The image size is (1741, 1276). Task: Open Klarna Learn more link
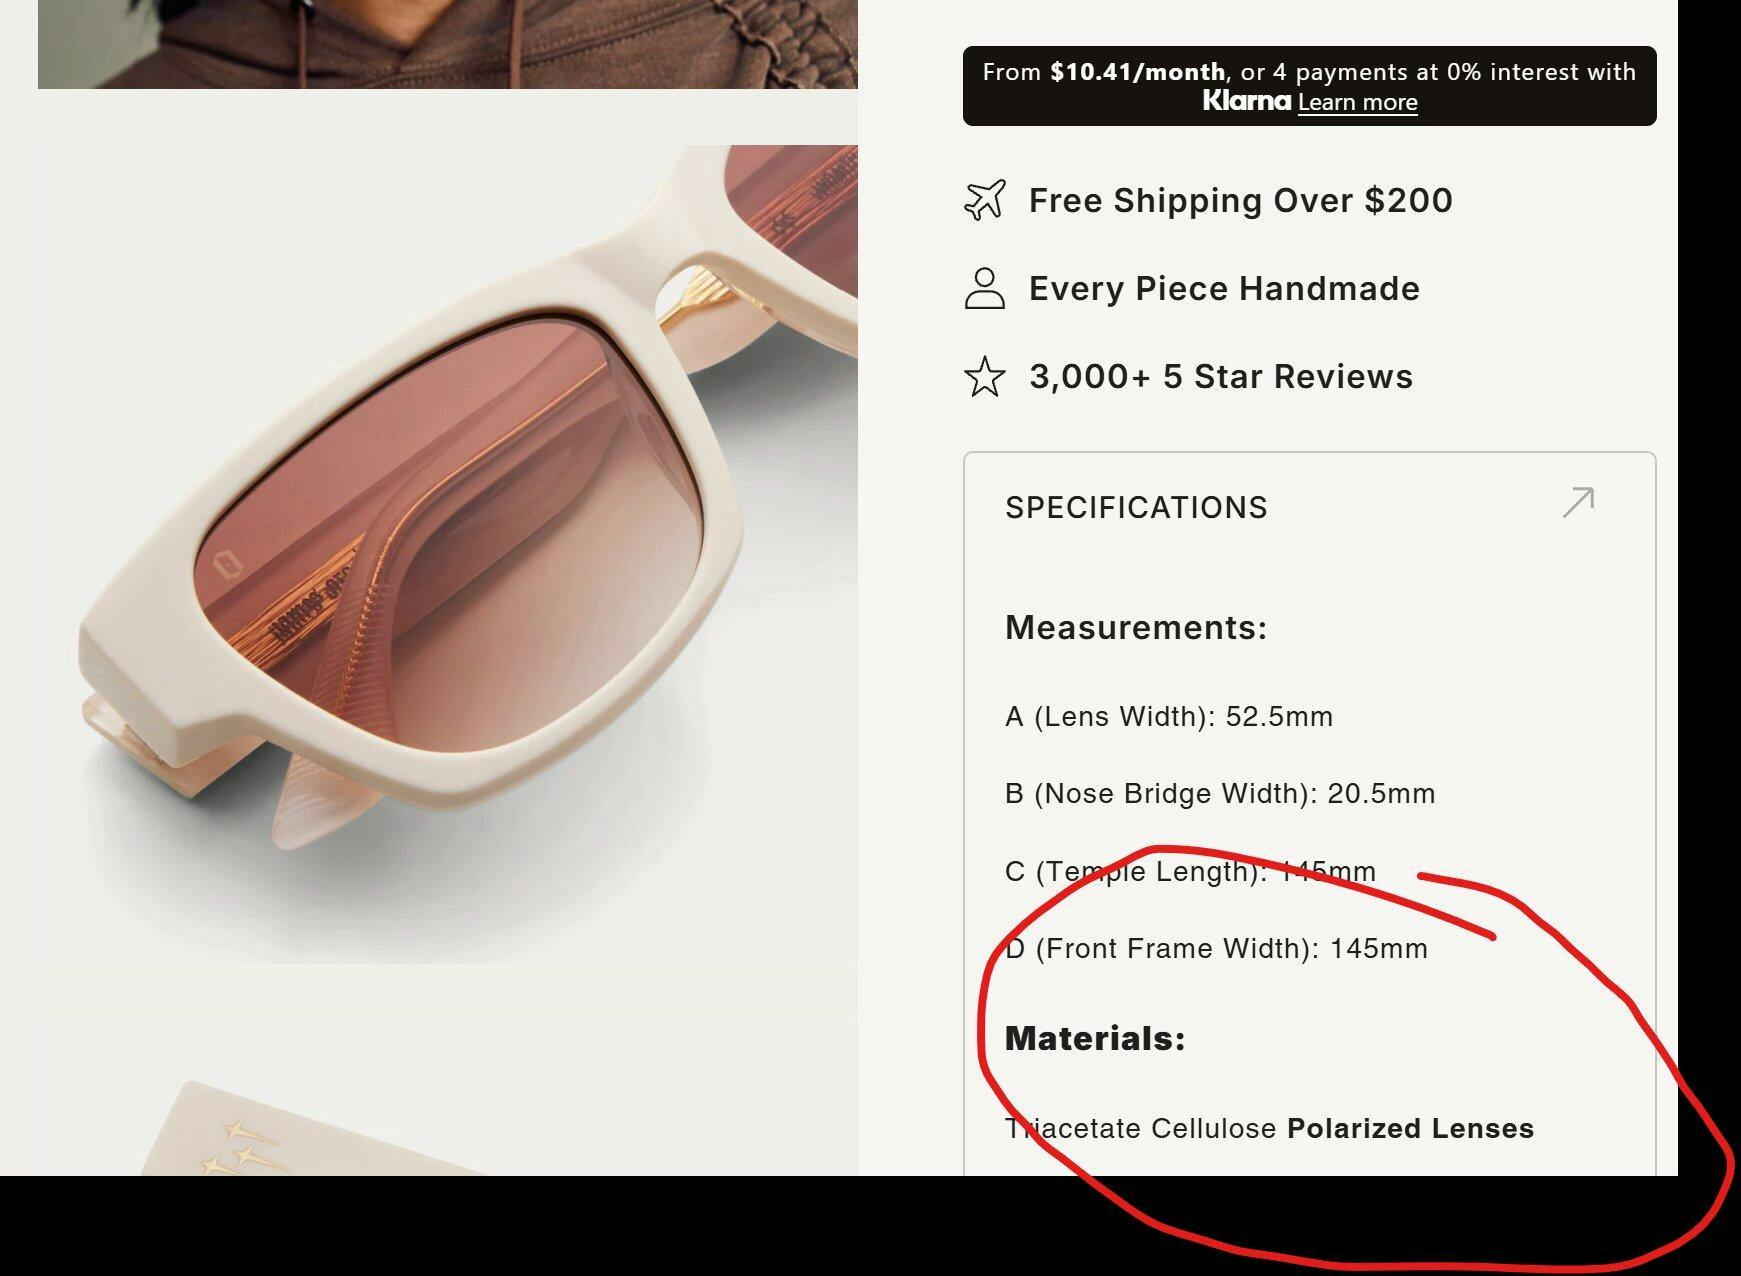[x=1357, y=102]
